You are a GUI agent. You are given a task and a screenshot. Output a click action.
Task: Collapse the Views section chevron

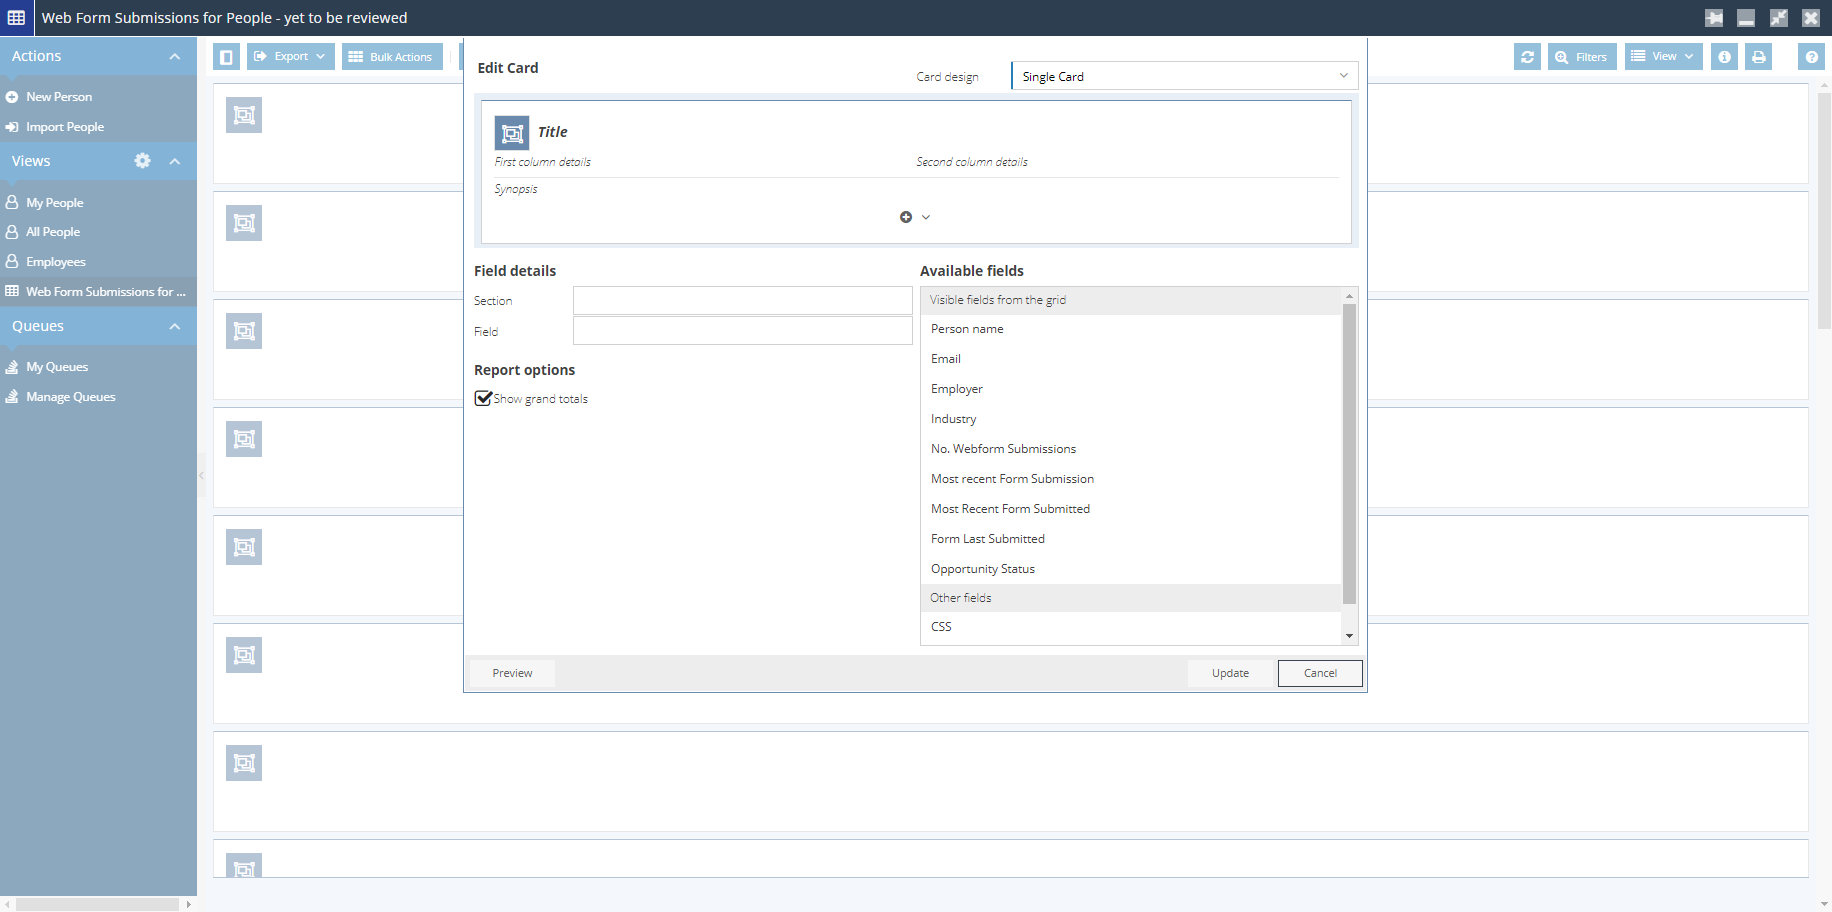point(175,161)
